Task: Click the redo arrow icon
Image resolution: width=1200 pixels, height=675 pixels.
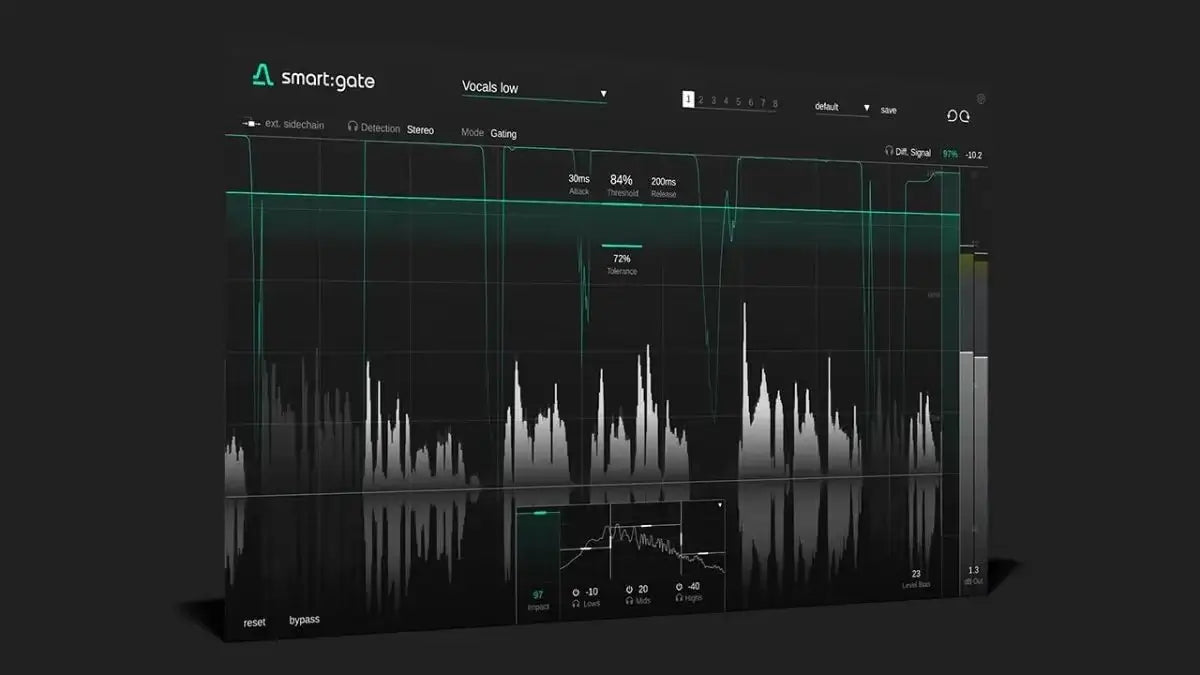Action: [x=966, y=115]
